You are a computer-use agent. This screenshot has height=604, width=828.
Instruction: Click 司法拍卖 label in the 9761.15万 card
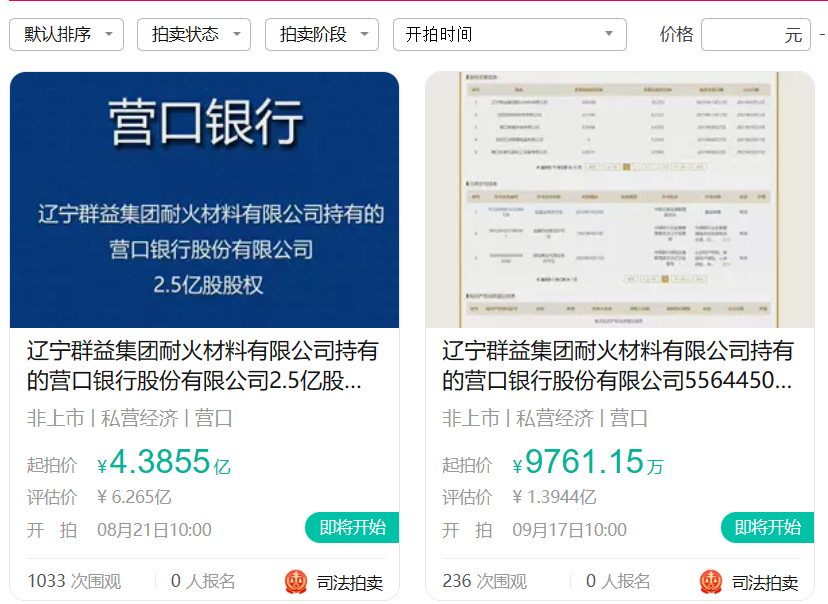[765, 583]
